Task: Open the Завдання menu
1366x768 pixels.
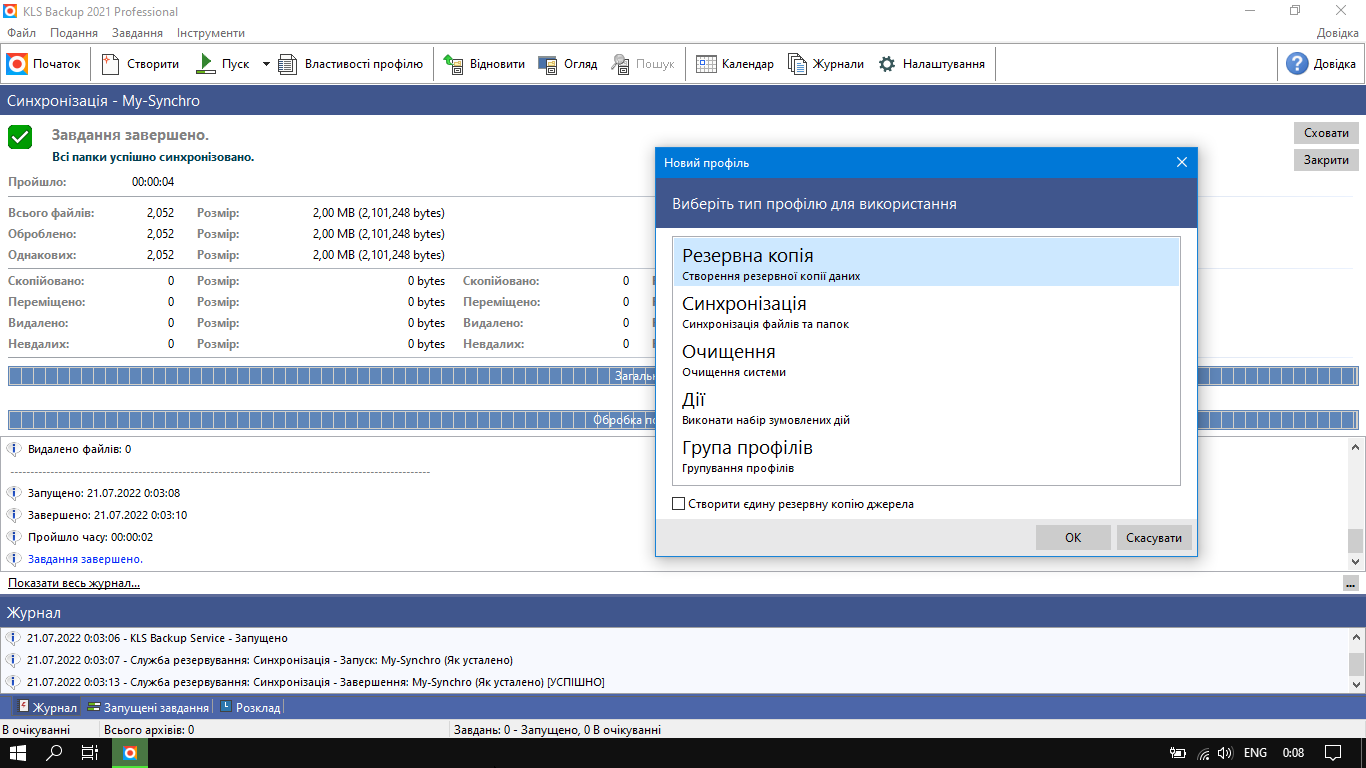Action: point(137,33)
